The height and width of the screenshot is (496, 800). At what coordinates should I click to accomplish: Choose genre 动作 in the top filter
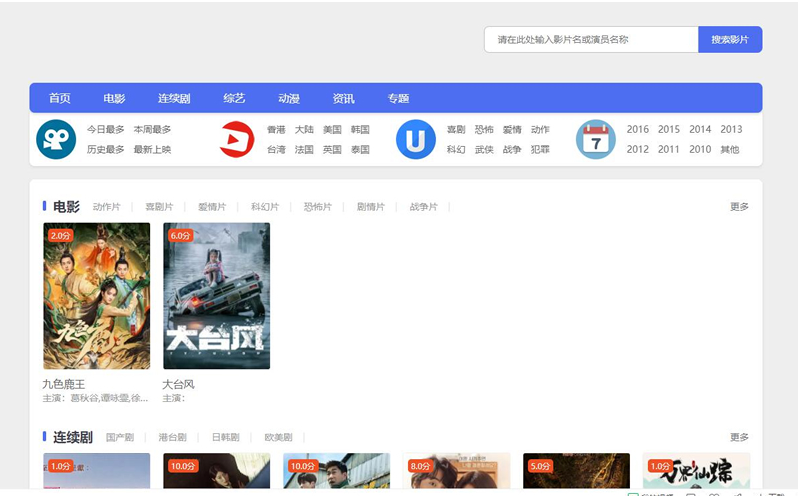540,130
